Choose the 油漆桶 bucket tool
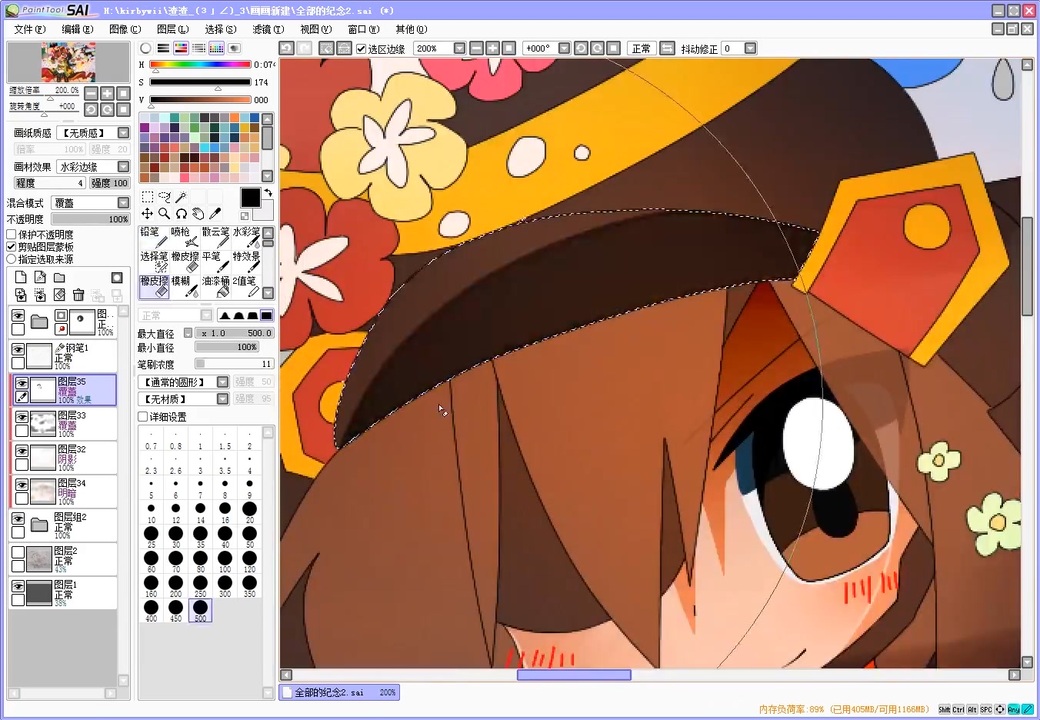Image resolution: width=1040 pixels, height=720 pixels. pyautogui.click(x=215, y=286)
